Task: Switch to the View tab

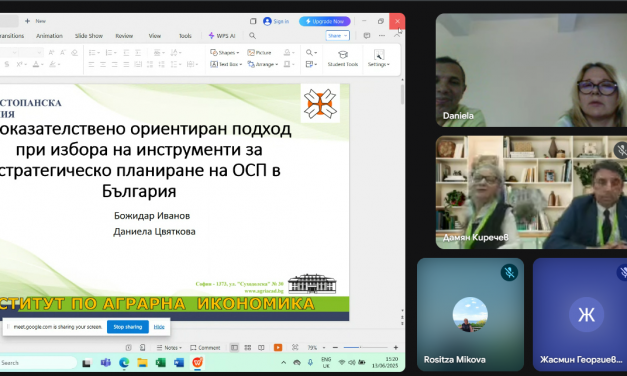Action: 155,36
